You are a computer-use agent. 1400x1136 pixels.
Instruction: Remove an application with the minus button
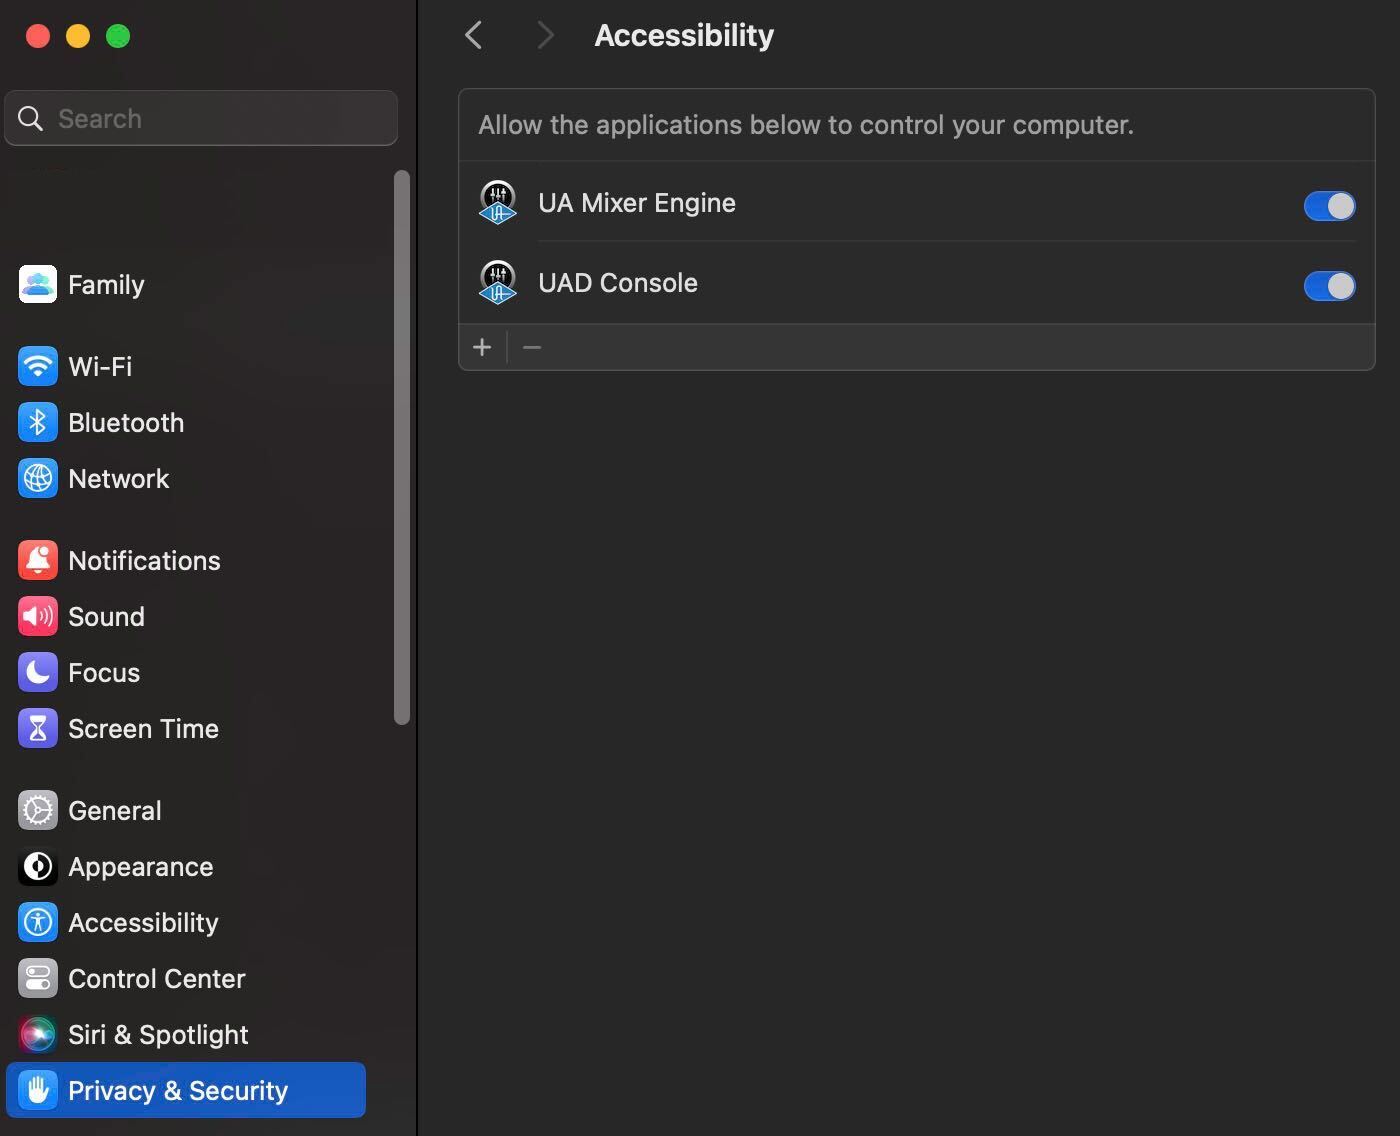click(531, 347)
